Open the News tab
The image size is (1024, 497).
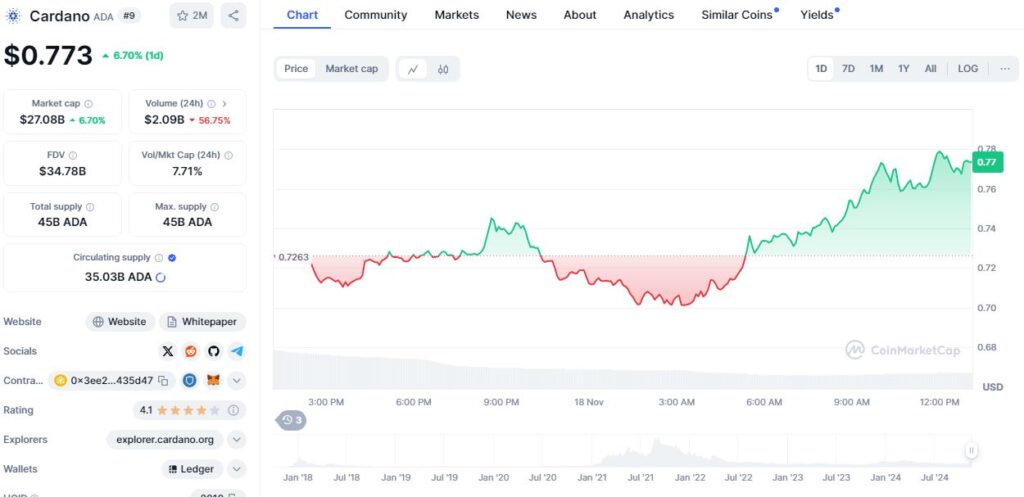(x=521, y=15)
